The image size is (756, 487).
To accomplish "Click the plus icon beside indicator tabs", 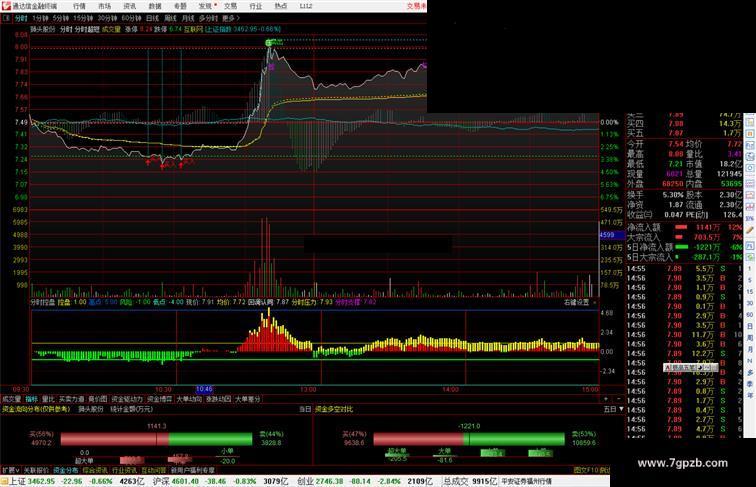I will click(606, 399).
